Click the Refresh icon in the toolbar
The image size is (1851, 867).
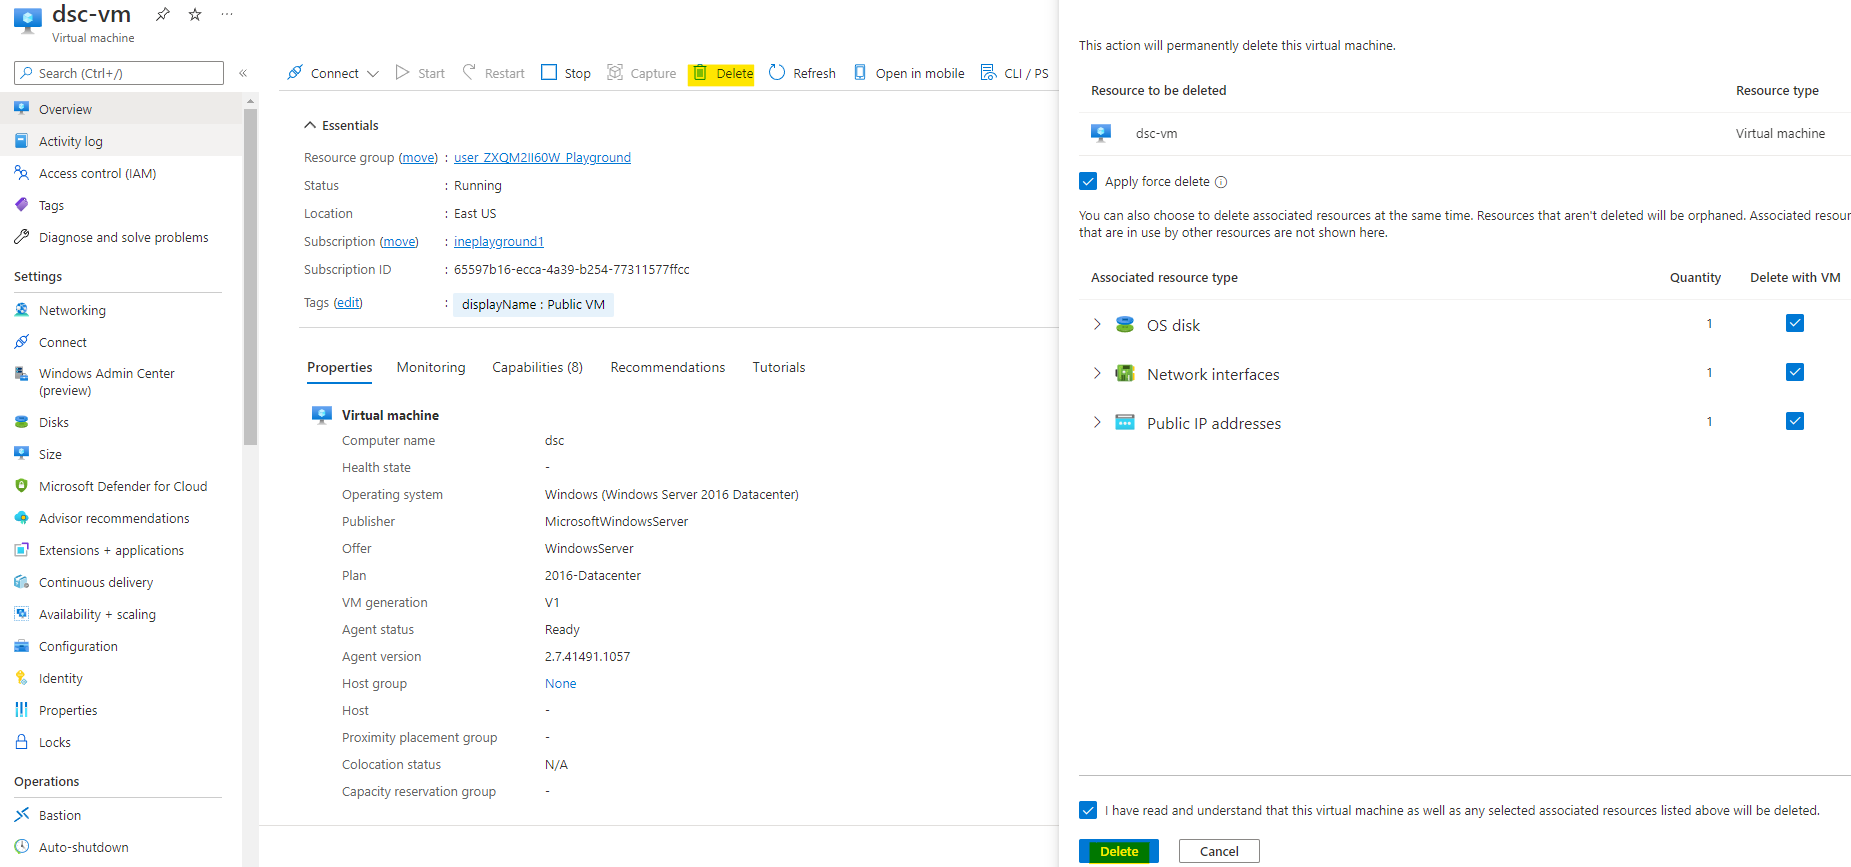[777, 72]
